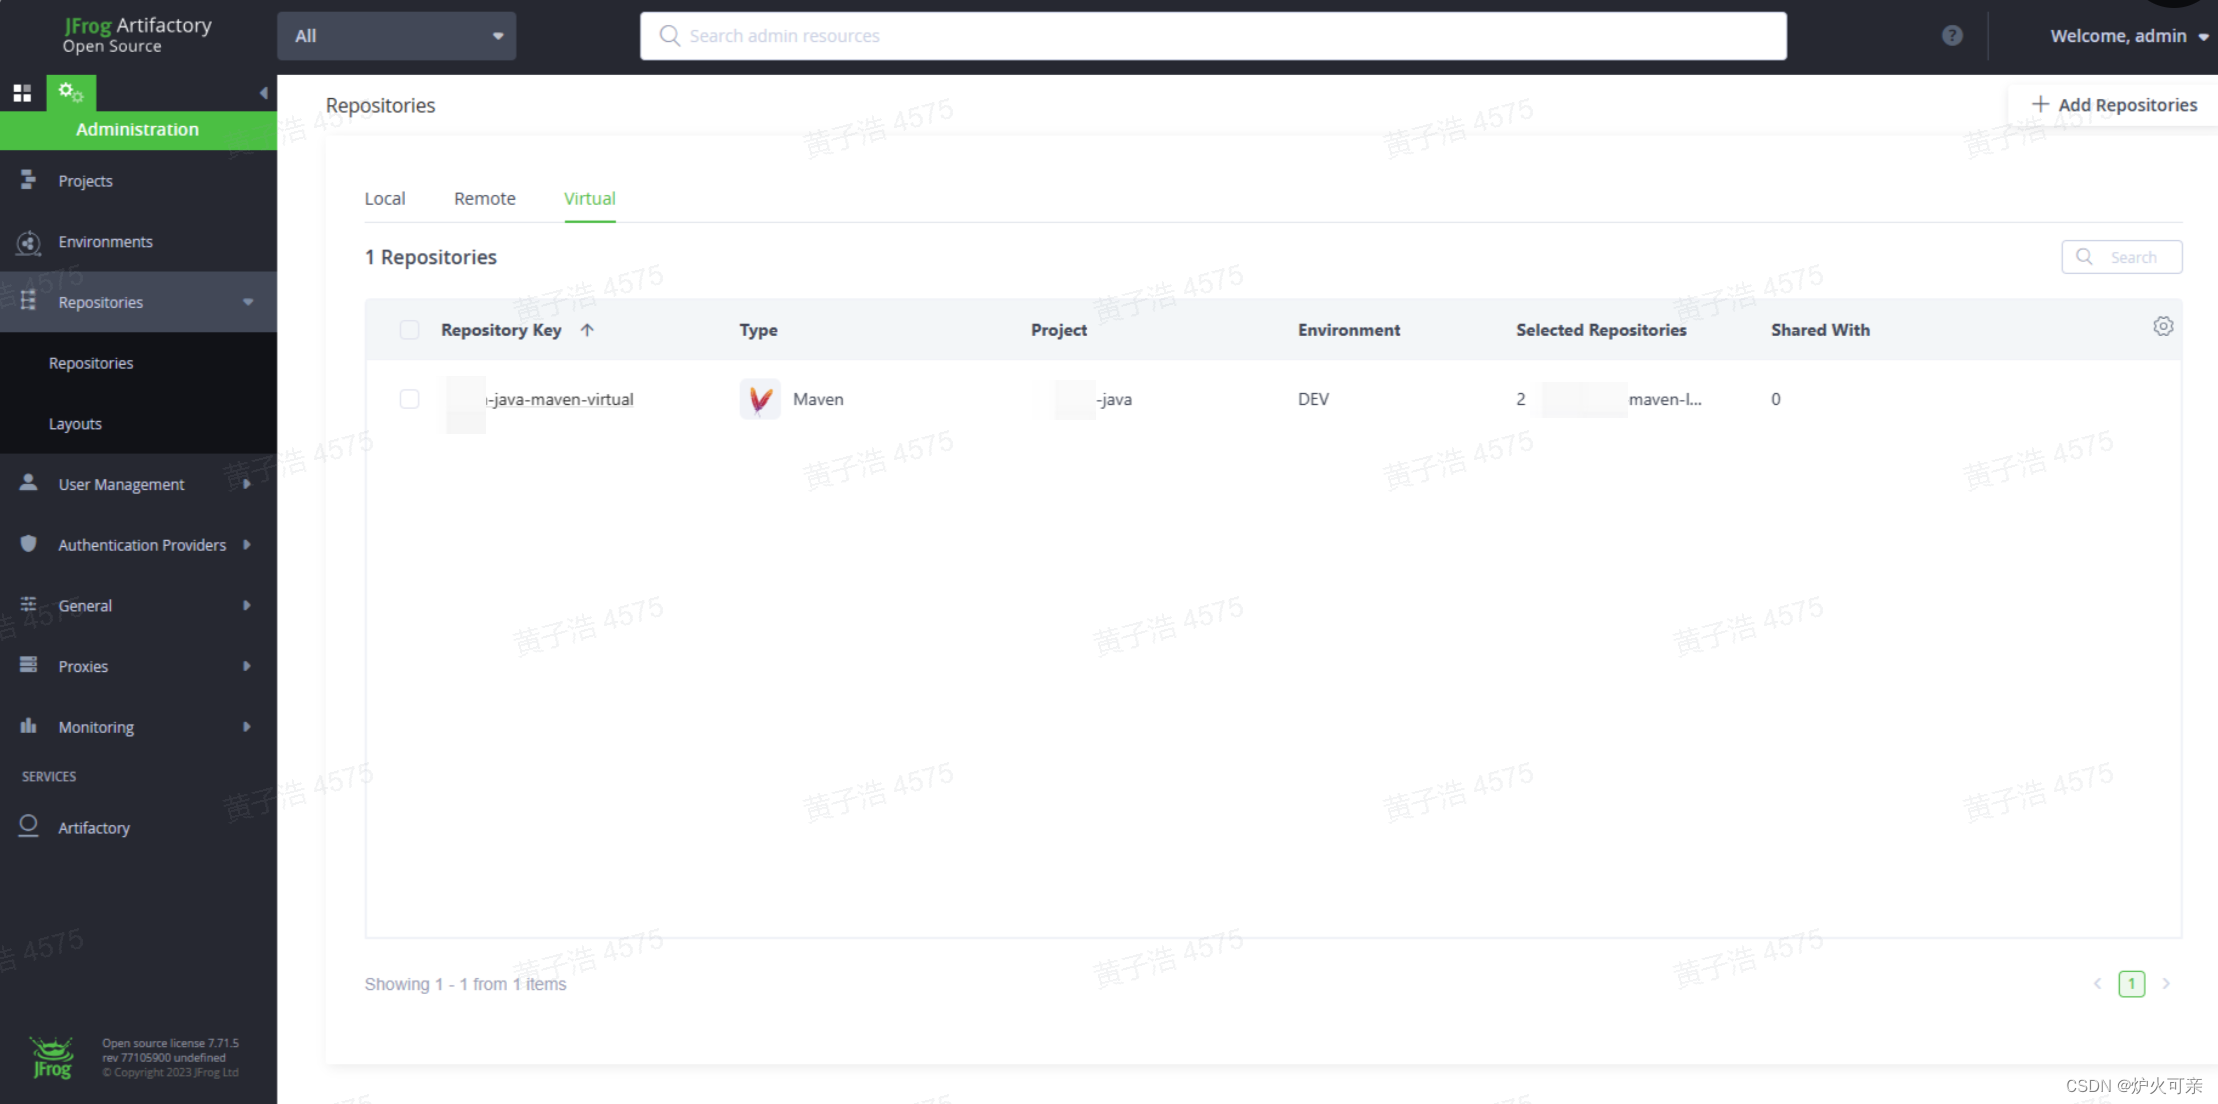This screenshot has height=1104, width=2218.
Task: Expand the User Management submenu arrow
Action: (x=247, y=484)
